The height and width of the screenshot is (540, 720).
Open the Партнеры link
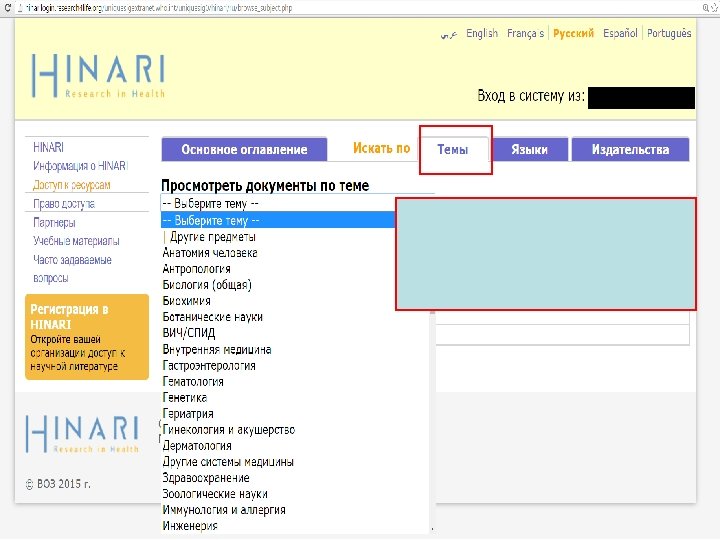[54, 223]
